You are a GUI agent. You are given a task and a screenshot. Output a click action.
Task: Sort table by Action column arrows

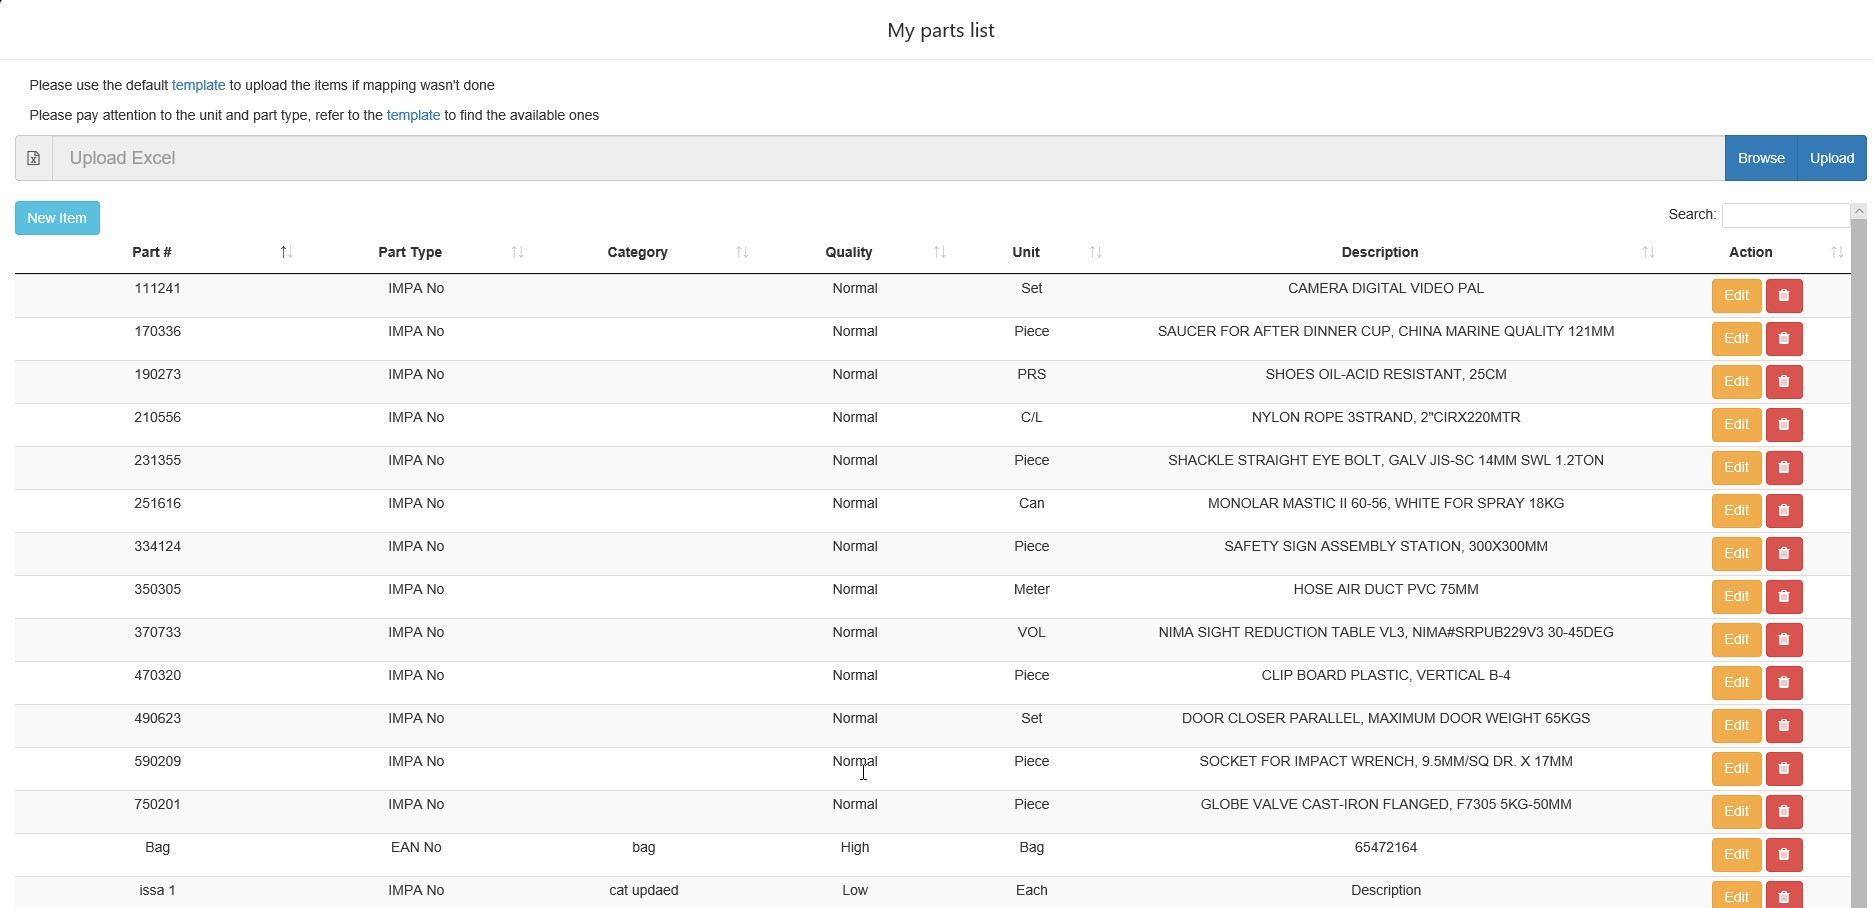(x=1837, y=252)
